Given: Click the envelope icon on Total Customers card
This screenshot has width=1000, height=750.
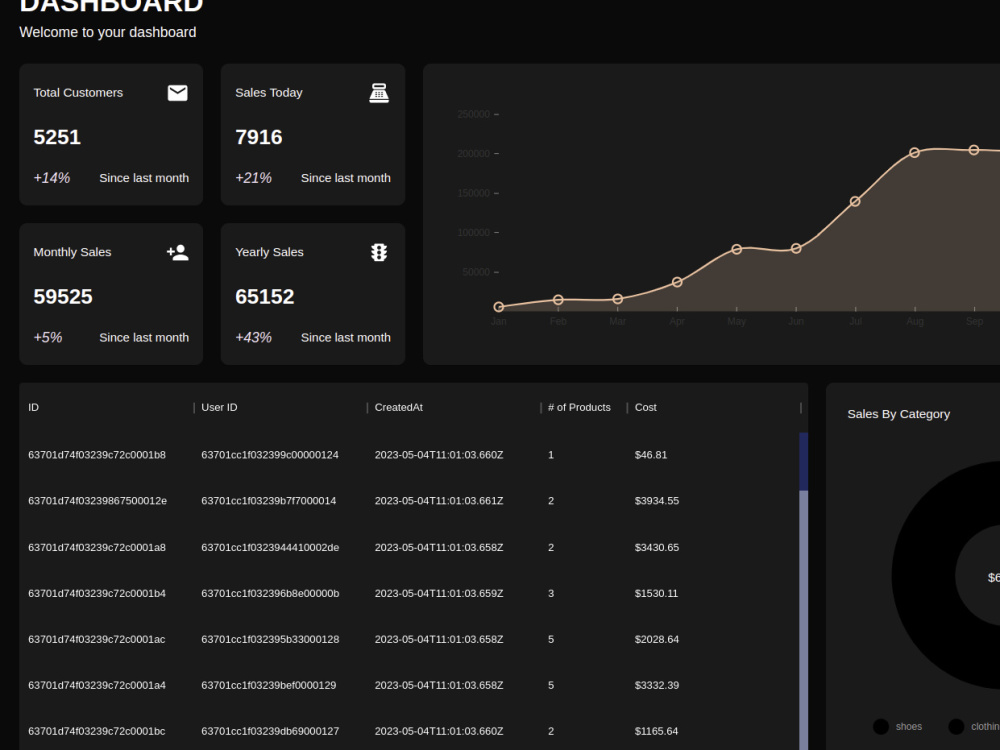Looking at the screenshot, I should 177,93.
